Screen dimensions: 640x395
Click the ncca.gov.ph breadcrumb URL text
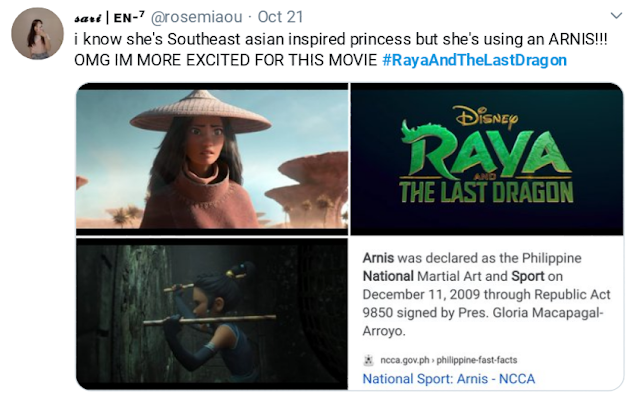pos(449,360)
